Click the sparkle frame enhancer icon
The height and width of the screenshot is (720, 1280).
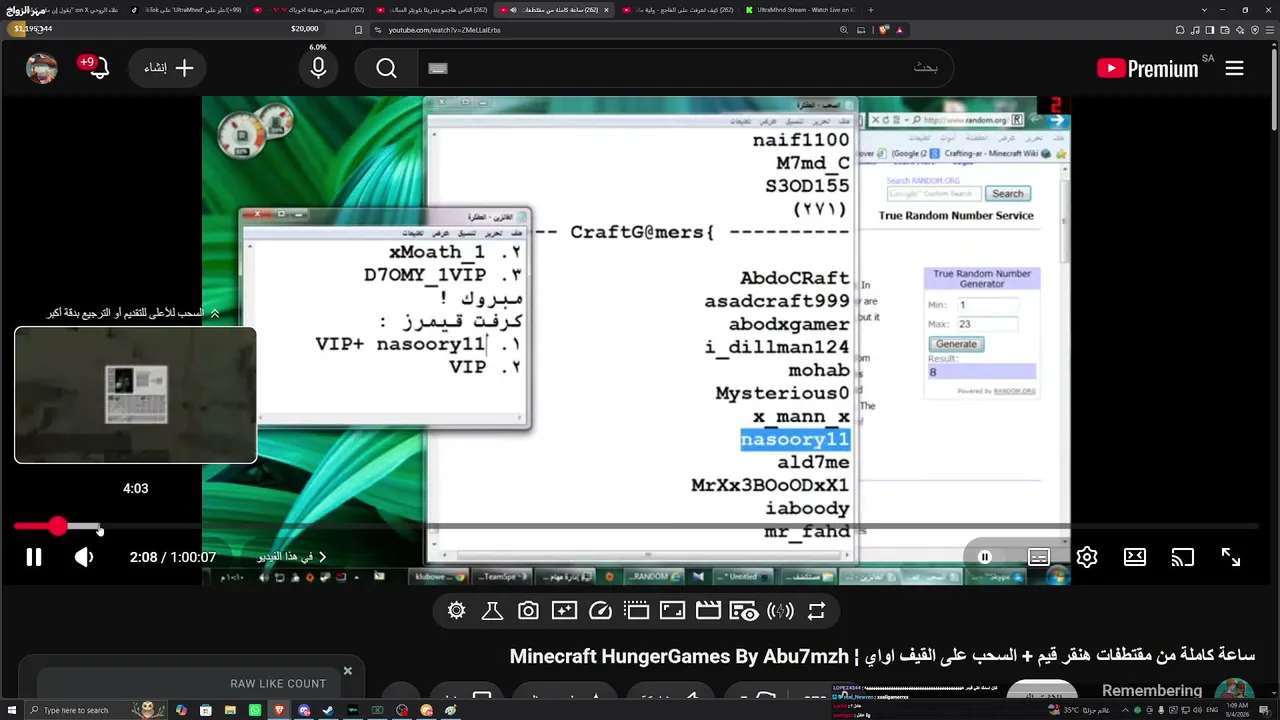564,611
